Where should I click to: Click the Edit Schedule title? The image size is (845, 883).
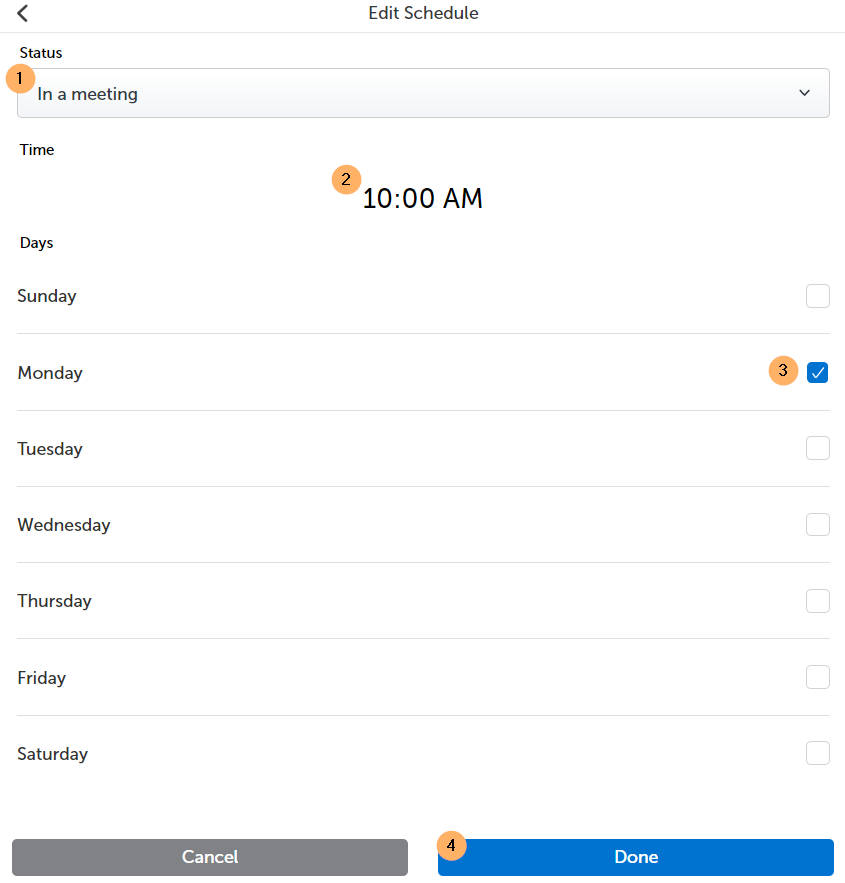pos(423,13)
